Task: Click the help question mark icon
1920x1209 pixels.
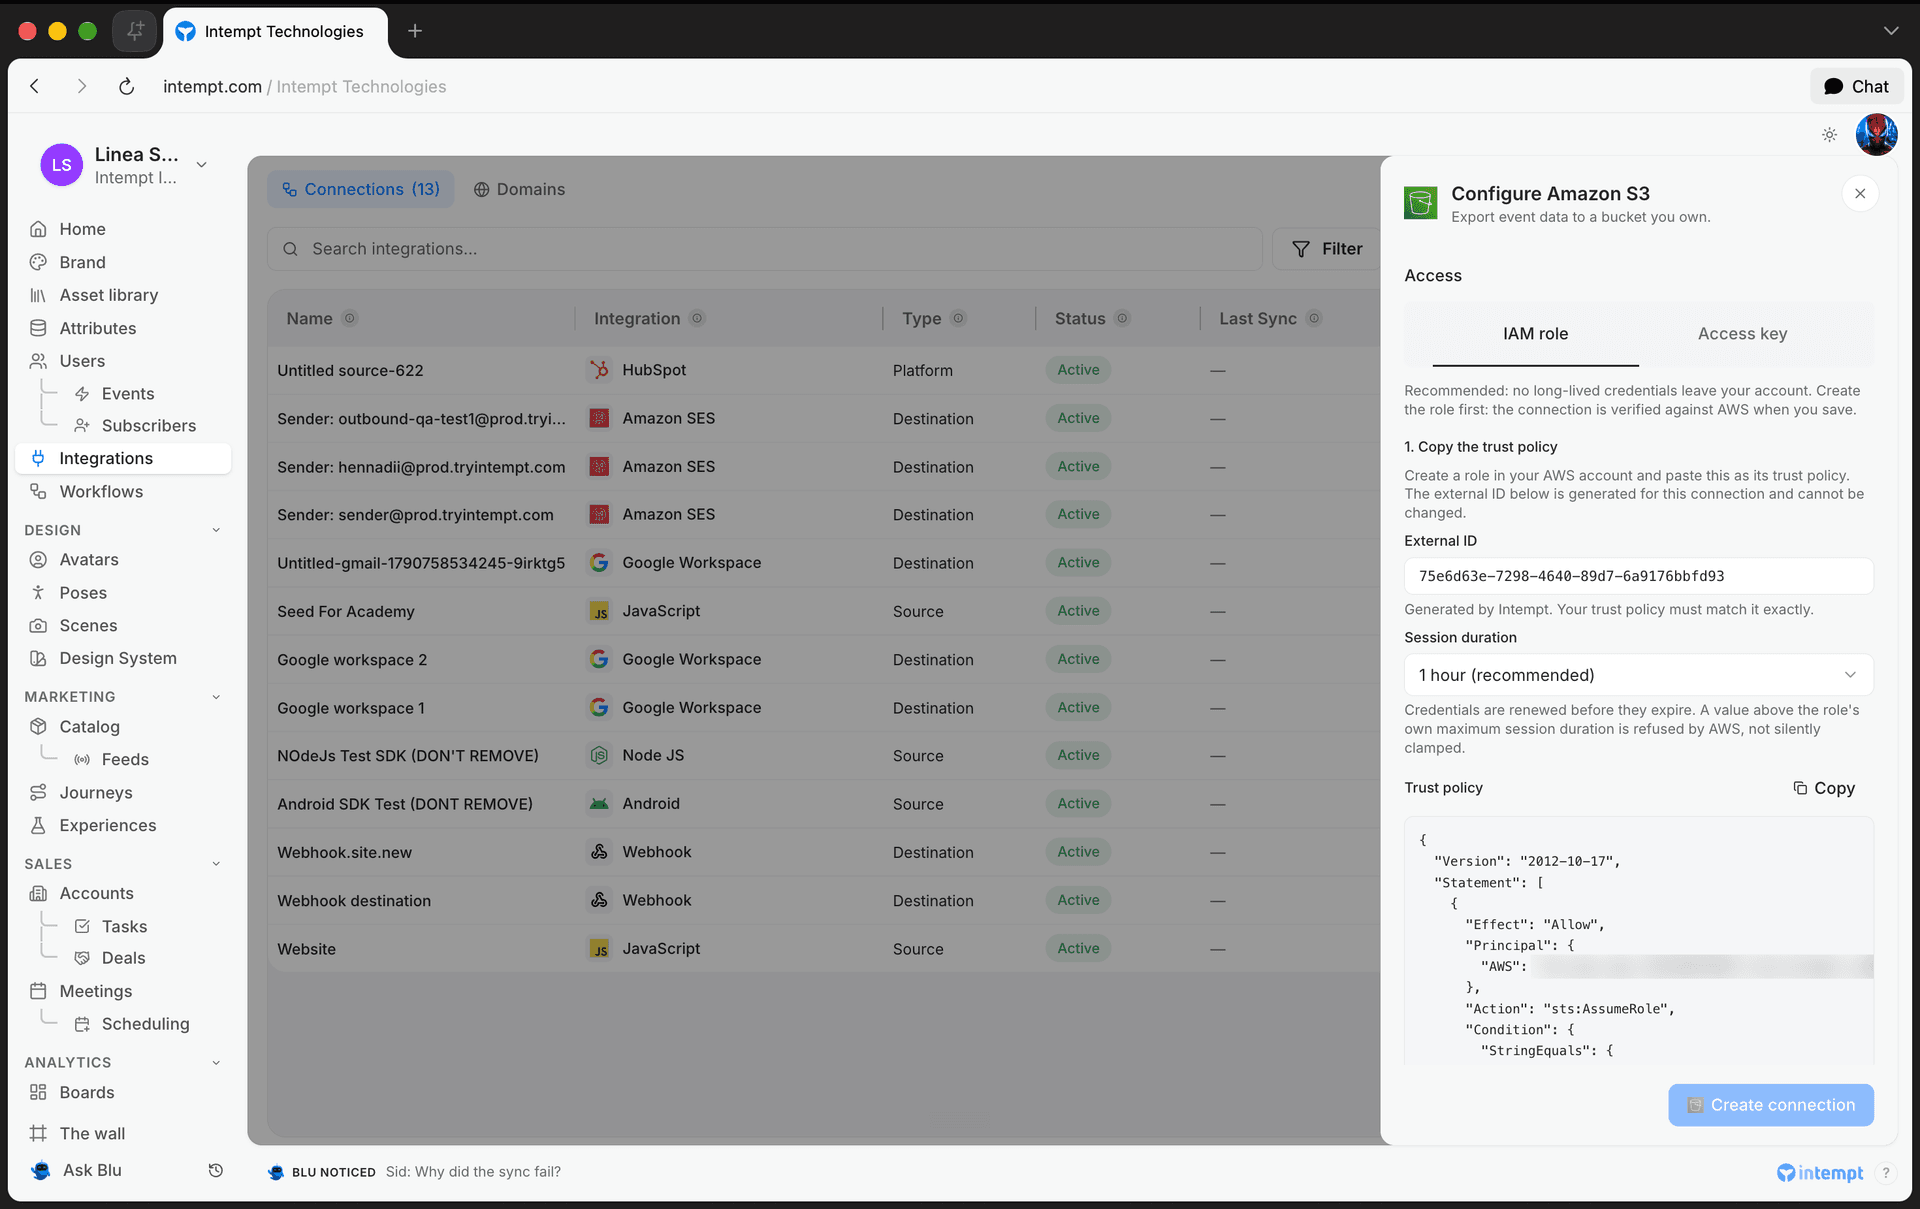Action: tap(1885, 1174)
